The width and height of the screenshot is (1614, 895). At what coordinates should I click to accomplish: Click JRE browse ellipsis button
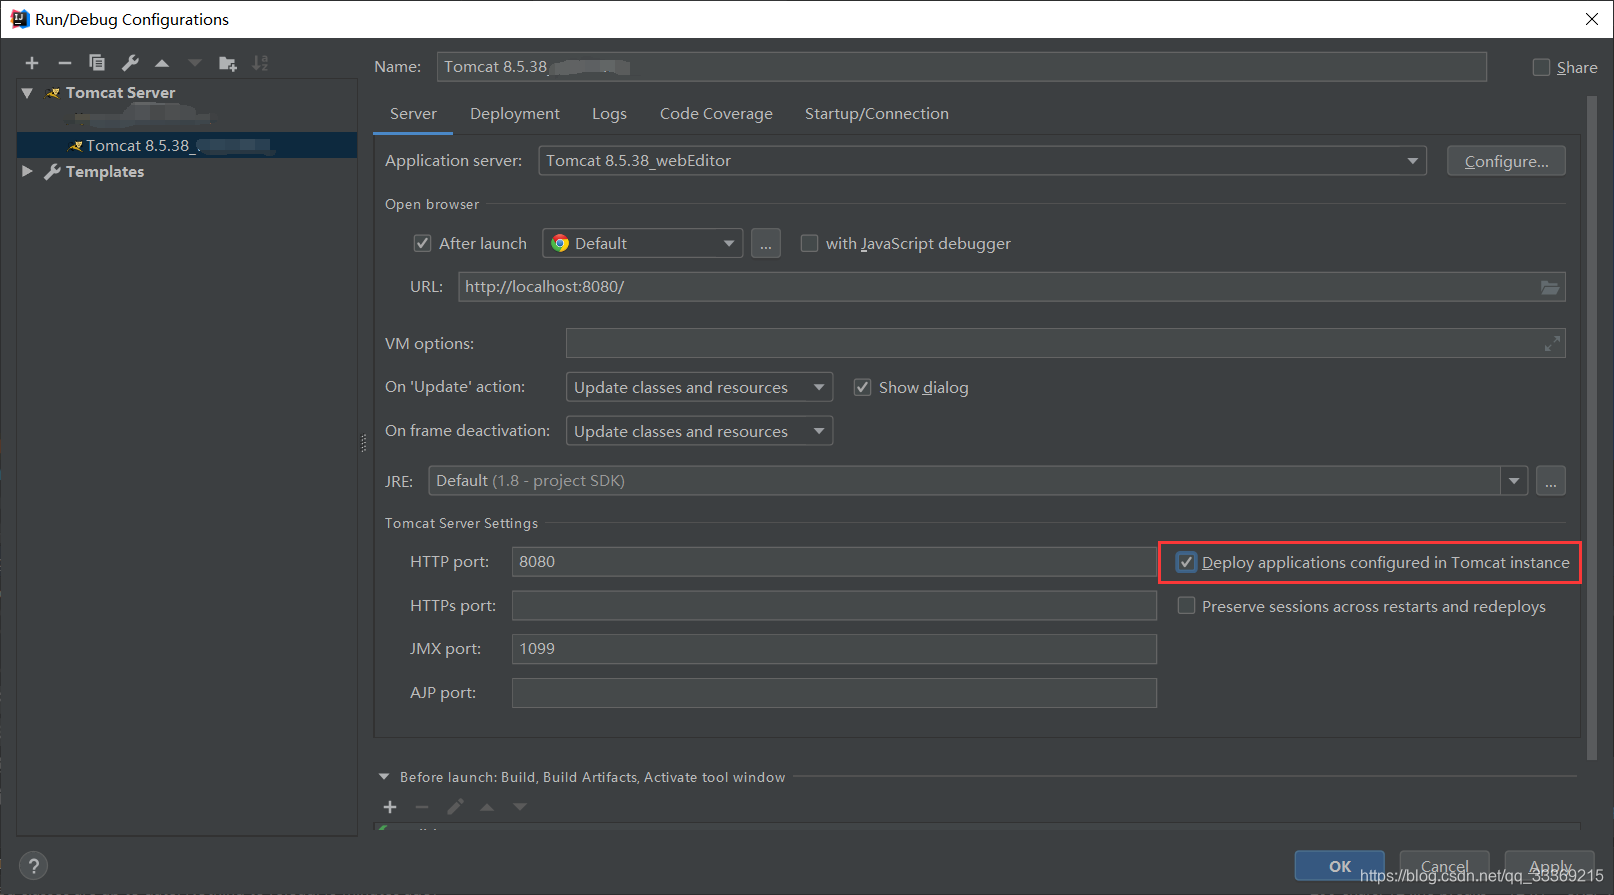[x=1551, y=481]
